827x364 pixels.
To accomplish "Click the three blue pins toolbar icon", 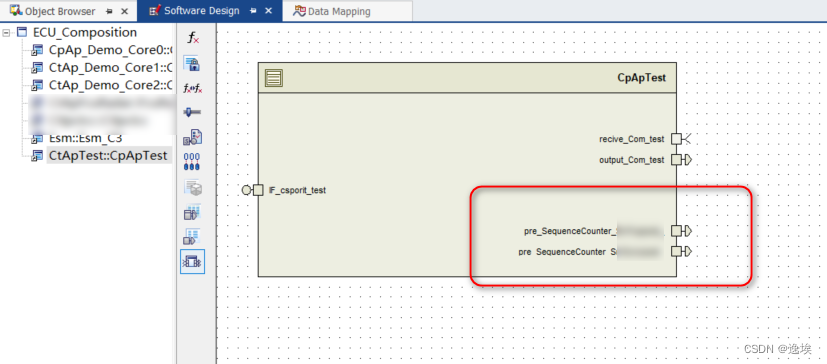I will (192, 161).
